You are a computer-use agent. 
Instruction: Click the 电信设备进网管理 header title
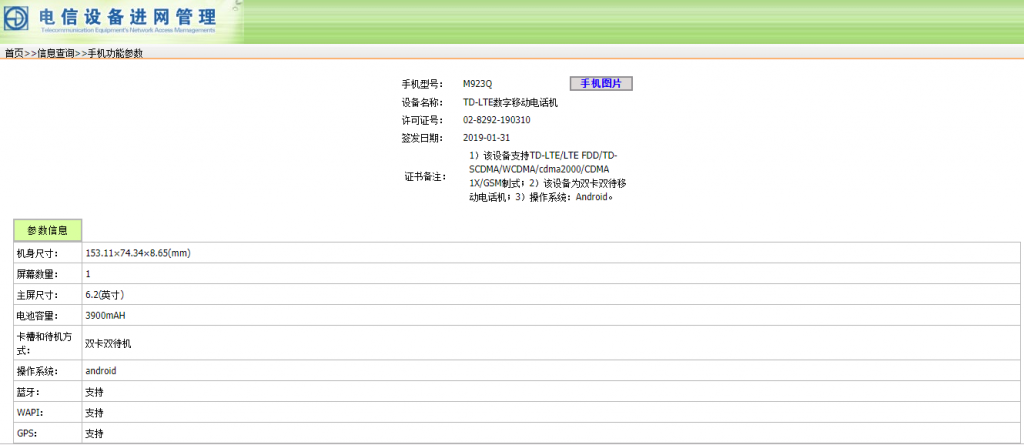pos(127,17)
